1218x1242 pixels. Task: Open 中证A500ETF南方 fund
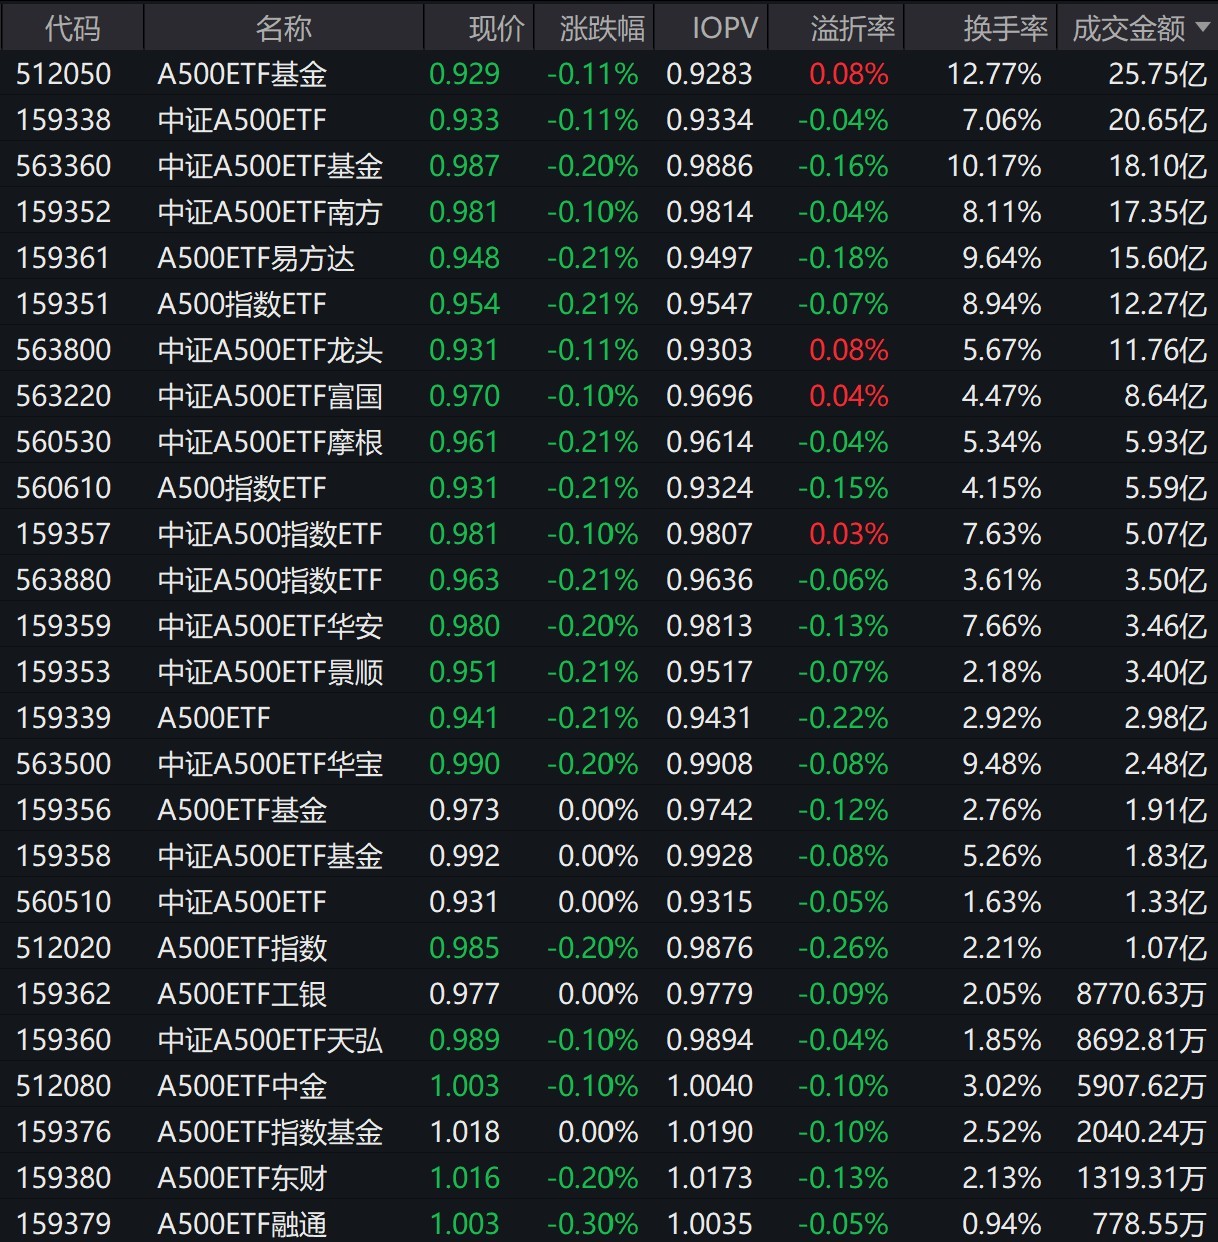(x=270, y=212)
